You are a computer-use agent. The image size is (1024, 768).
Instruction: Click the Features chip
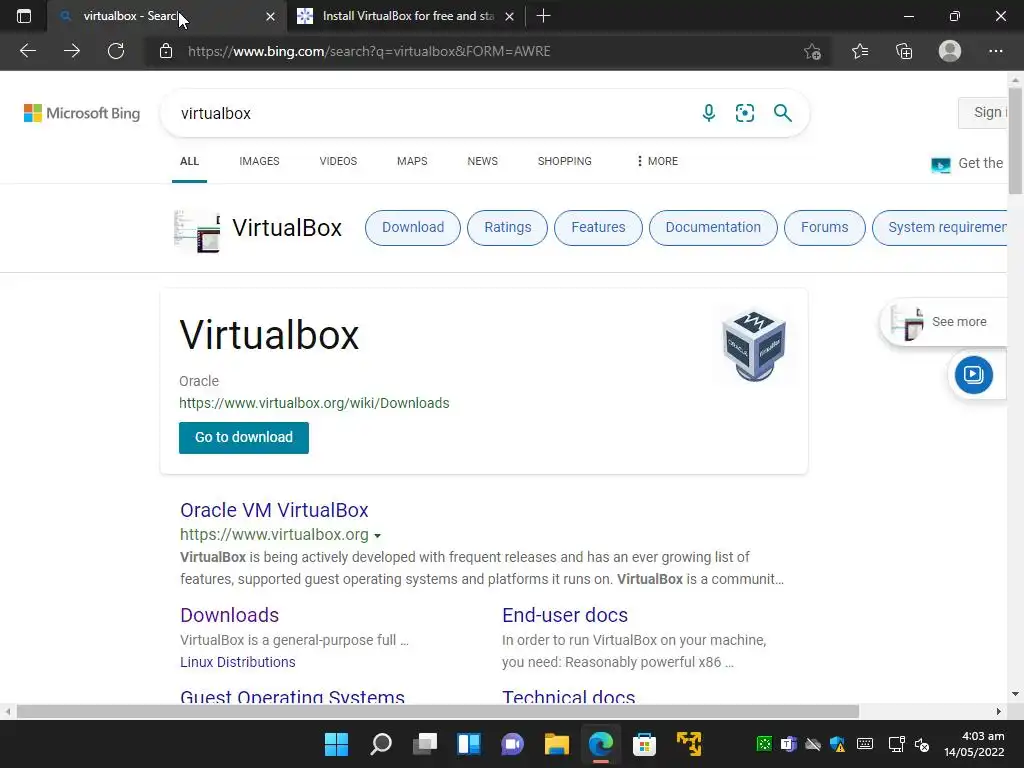click(x=598, y=227)
